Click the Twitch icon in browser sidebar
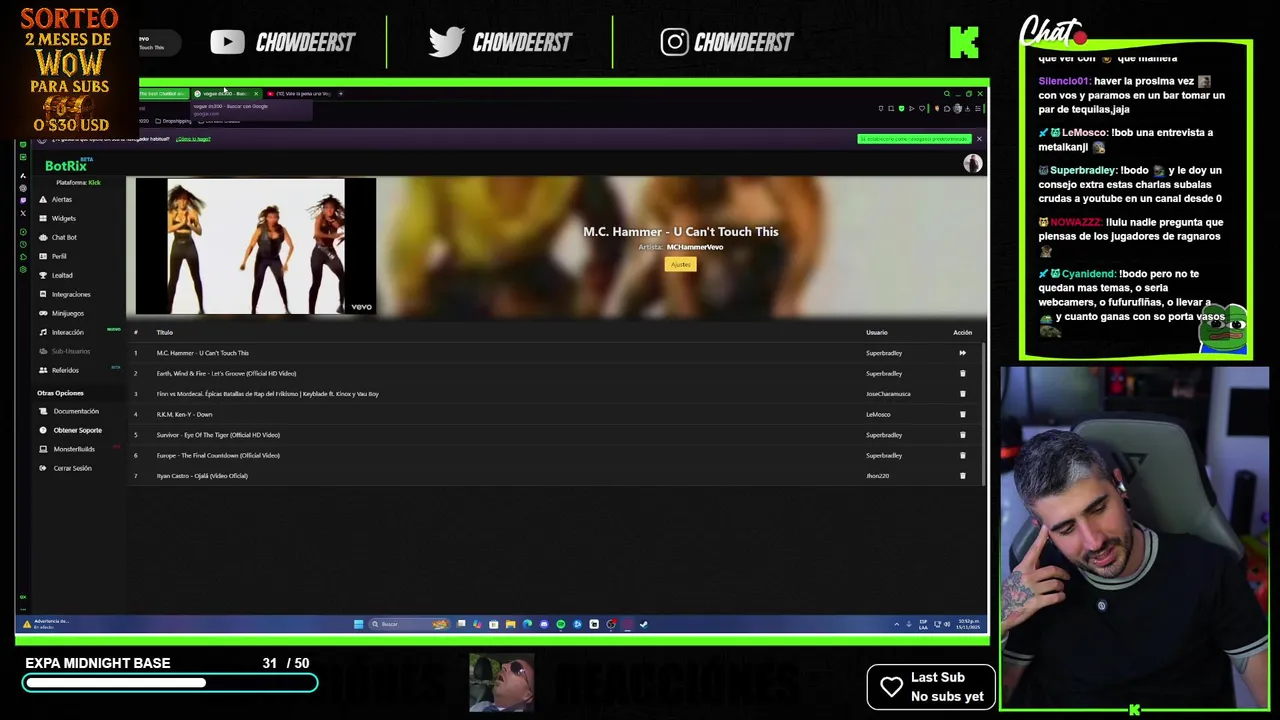Viewport: 1280px width, 720px height. point(23,200)
